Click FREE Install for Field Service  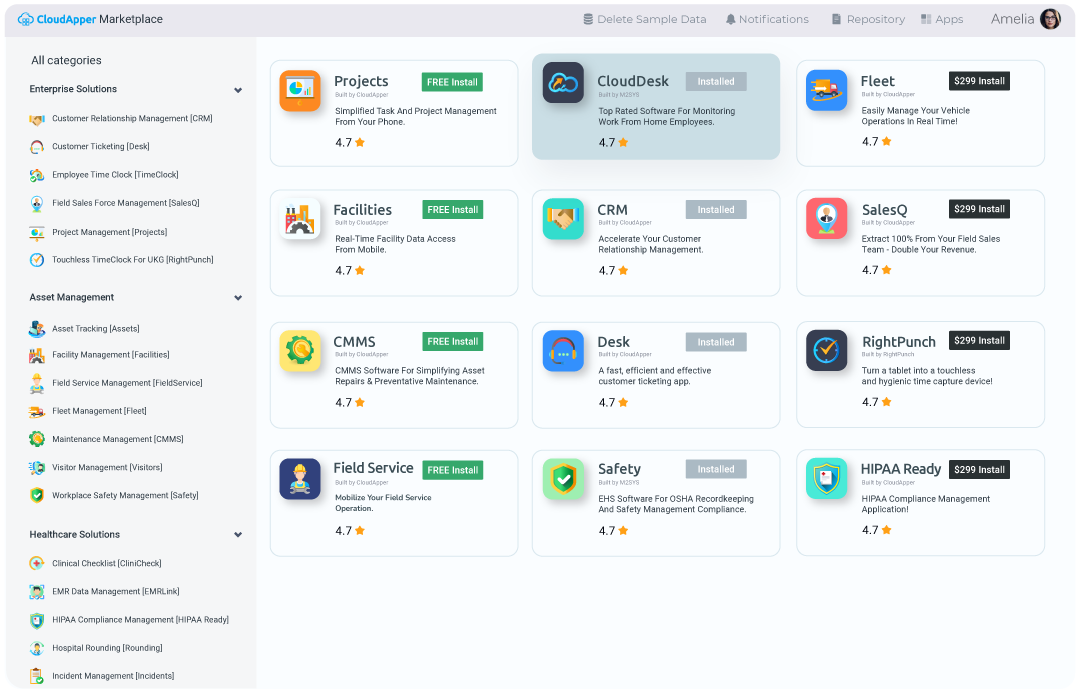coord(453,470)
